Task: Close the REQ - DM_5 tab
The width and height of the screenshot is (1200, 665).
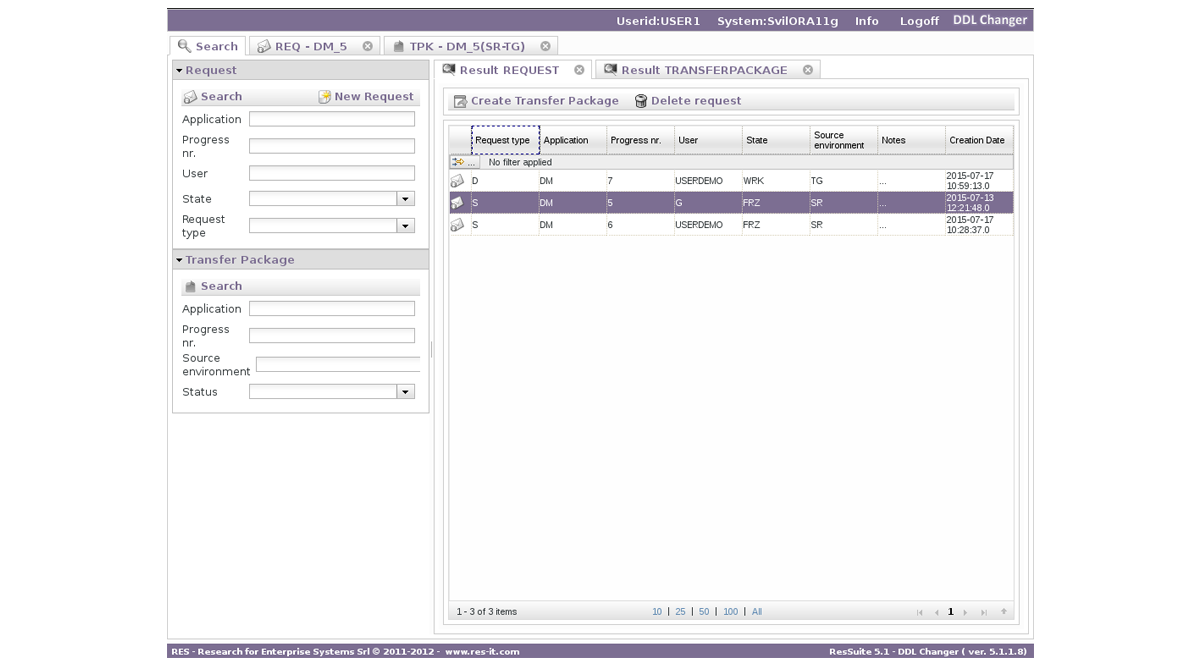Action: pyautogui.click(x=367, y=46)
